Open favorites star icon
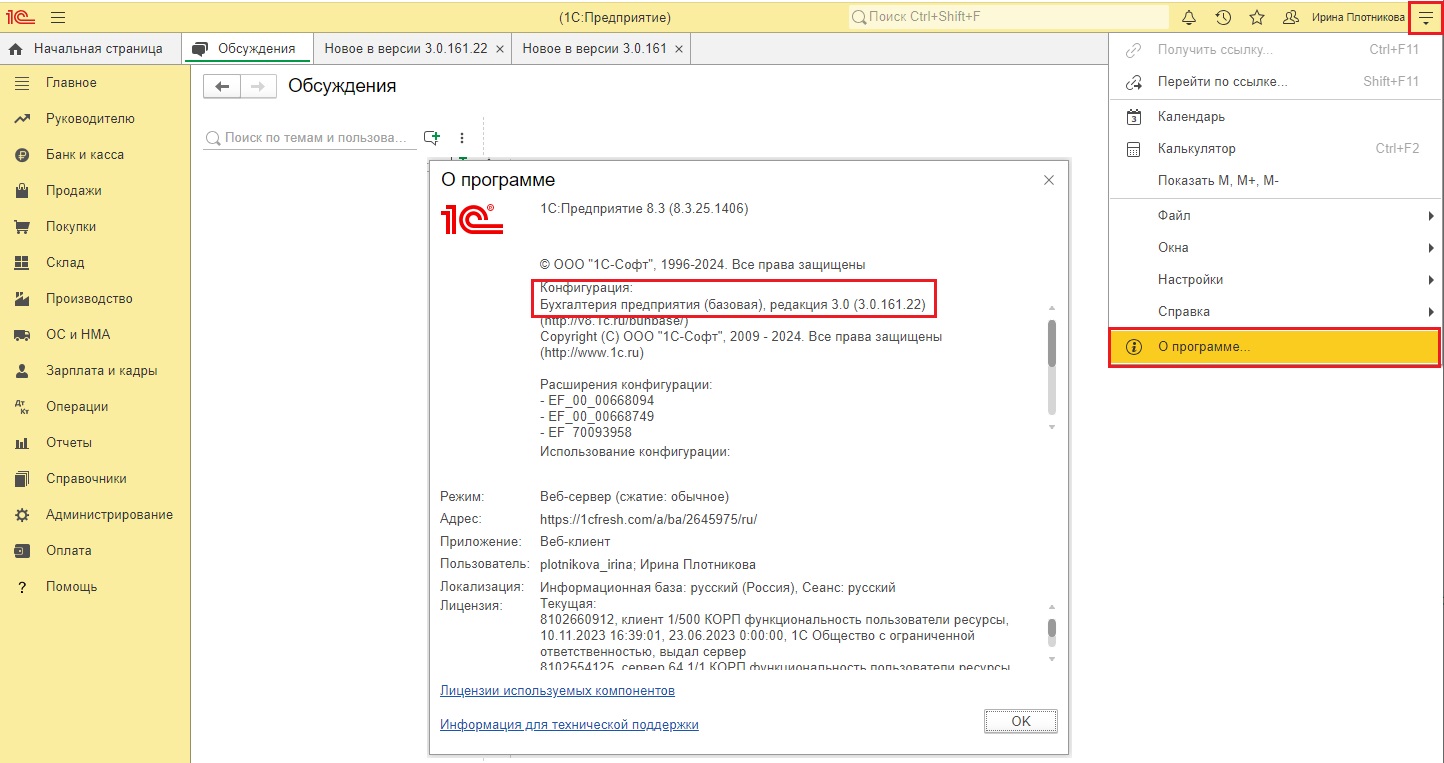Image resolution: width=1444 pixels, height=763 pixels. 1257,17
